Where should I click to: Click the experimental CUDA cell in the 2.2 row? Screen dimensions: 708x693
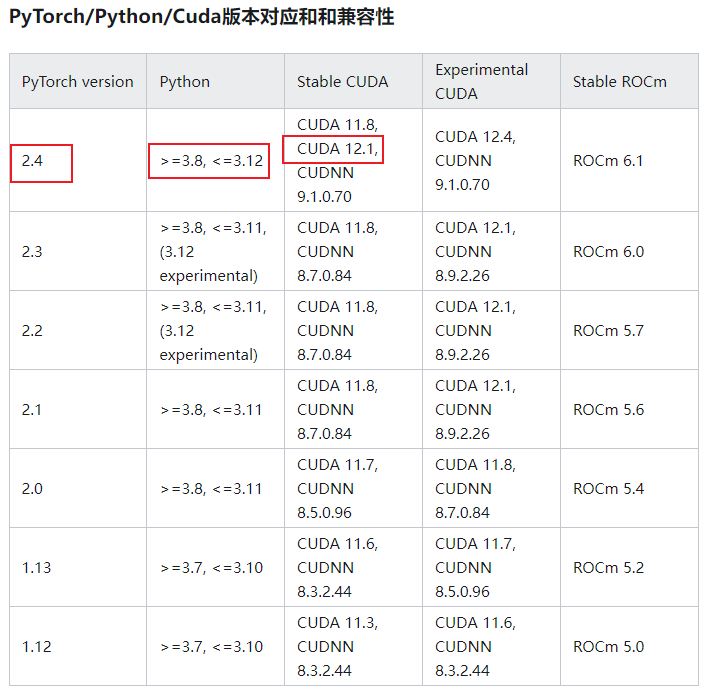click(x=491, y=330)
